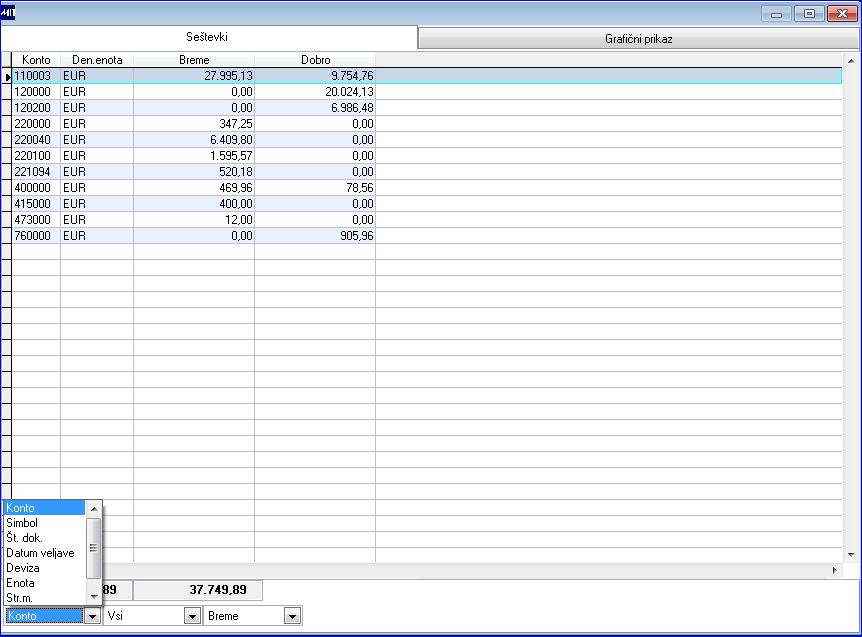The image size is (862, 637).
Task: Open the Konto combo box arrow
Action: pos(92,616)
